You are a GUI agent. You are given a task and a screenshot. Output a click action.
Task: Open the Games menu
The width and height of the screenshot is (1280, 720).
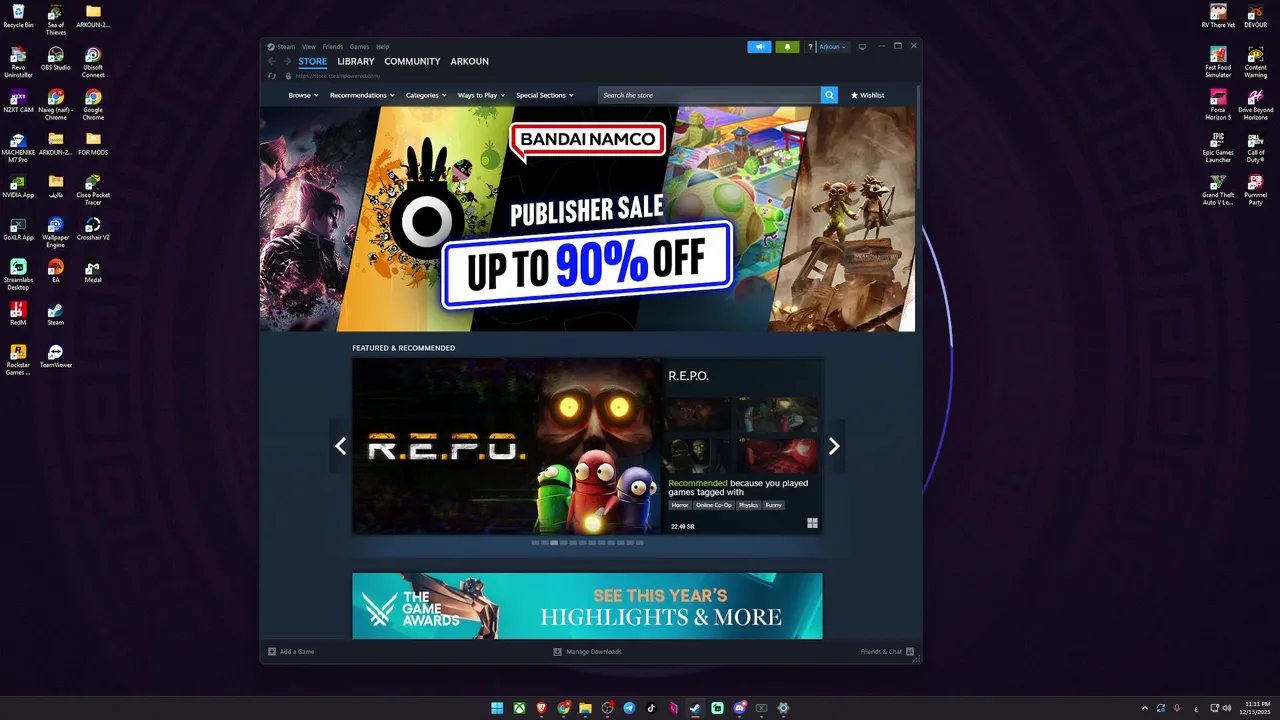click(x=359, y=47)
